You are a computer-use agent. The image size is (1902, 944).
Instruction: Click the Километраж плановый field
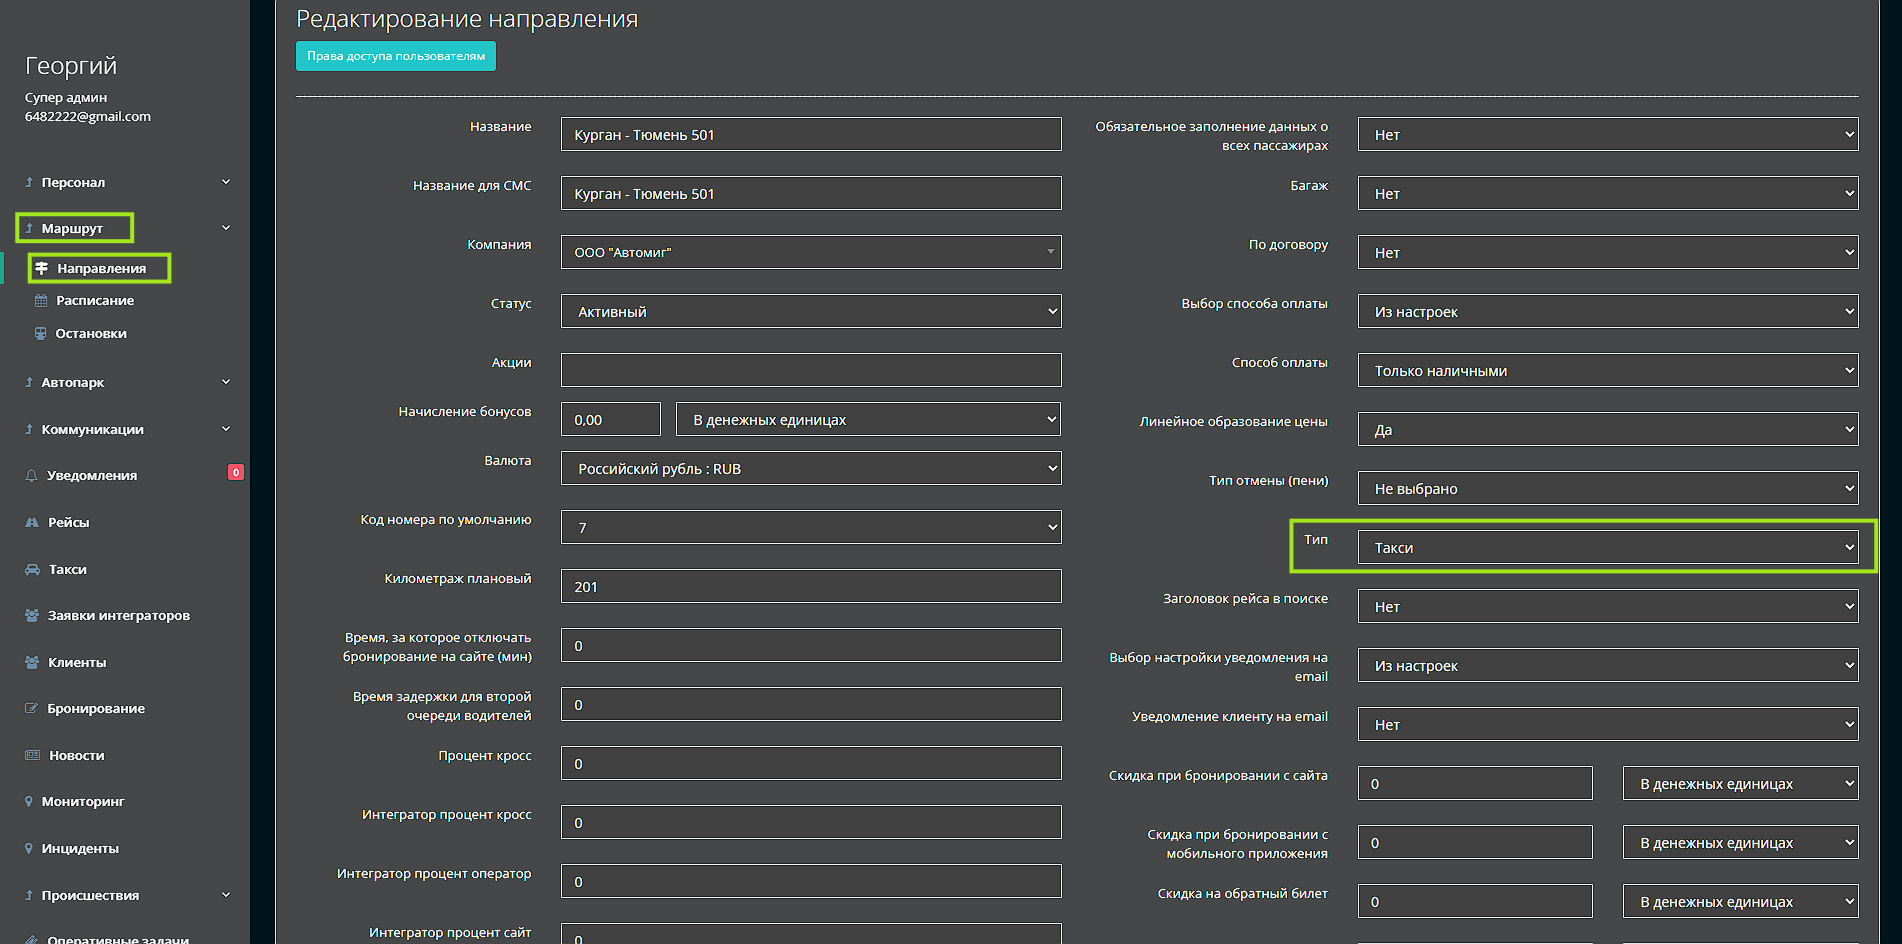[810, 587]
